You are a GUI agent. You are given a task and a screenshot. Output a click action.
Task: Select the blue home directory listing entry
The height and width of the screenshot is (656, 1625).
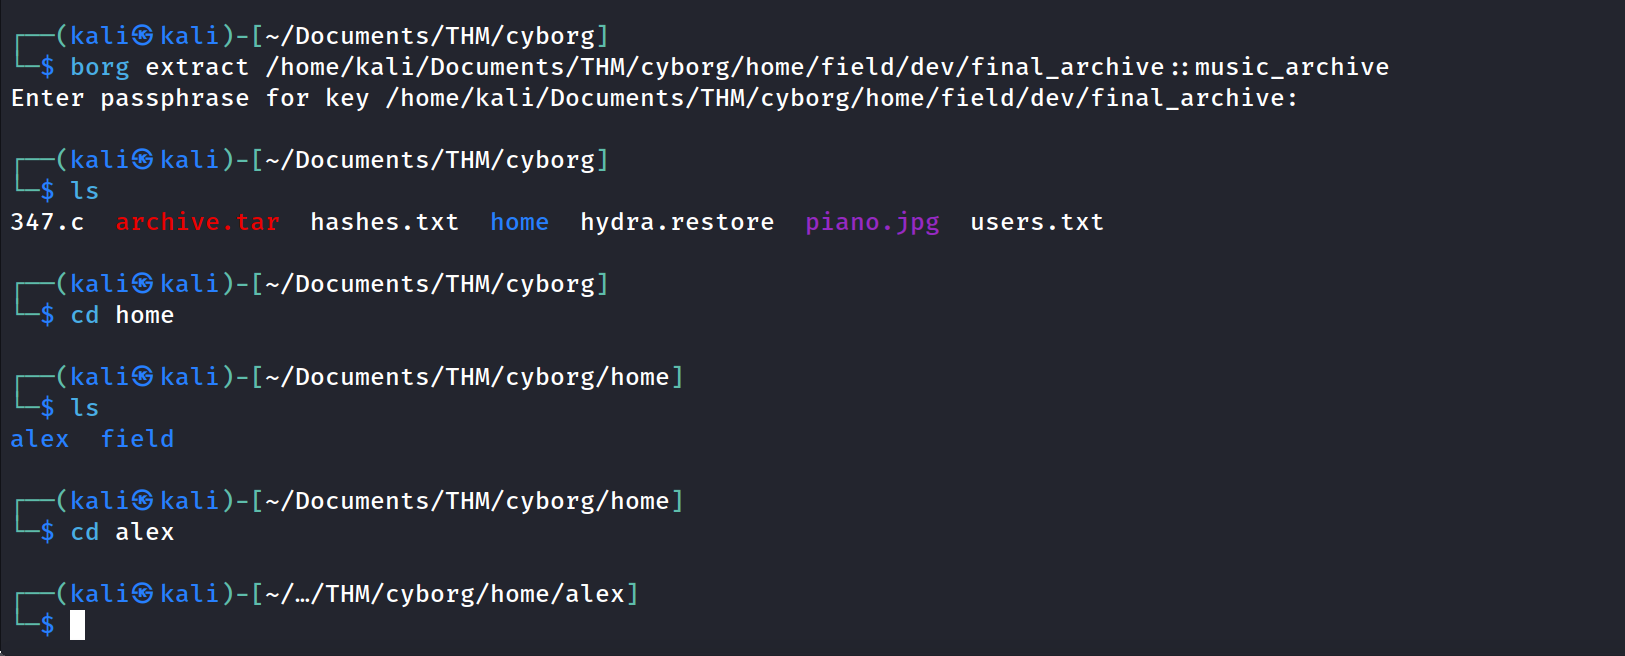click(519, 222)
